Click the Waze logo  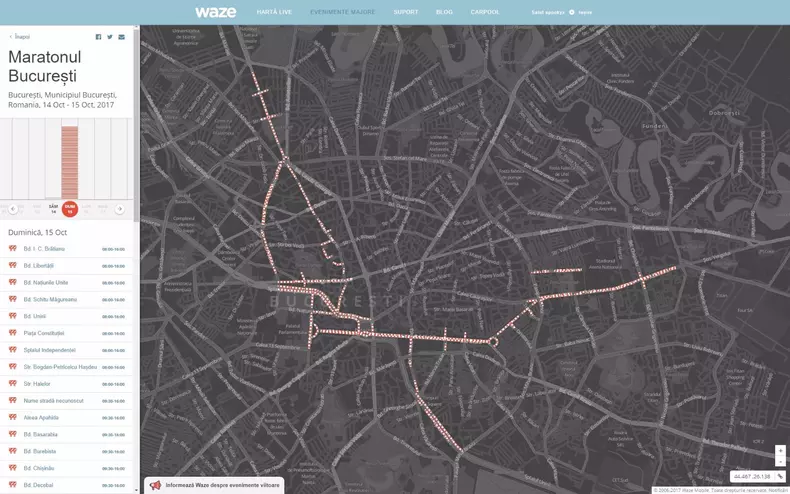click(215, 12)
